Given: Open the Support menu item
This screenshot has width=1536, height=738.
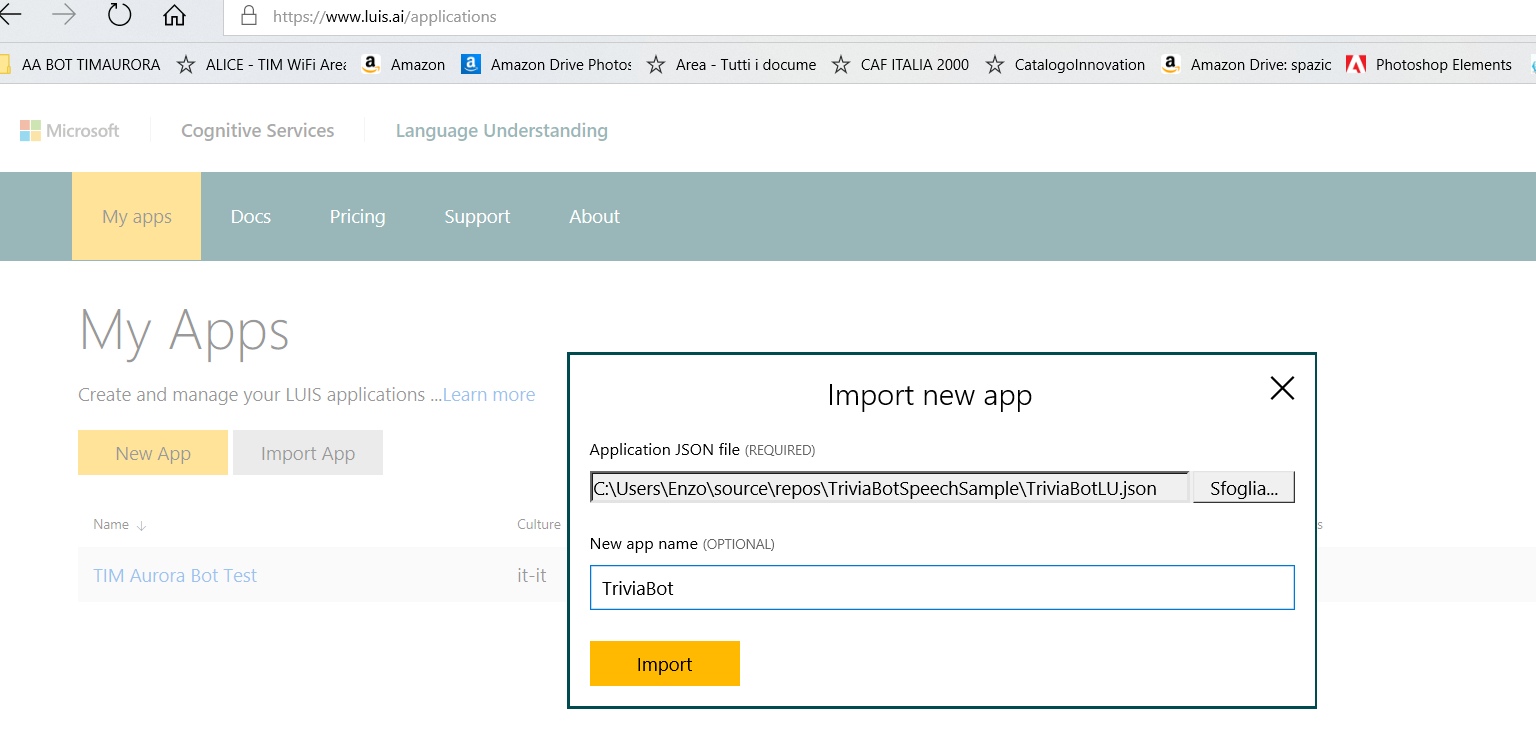Looking at the screenshot, I should tap(477, 217).
